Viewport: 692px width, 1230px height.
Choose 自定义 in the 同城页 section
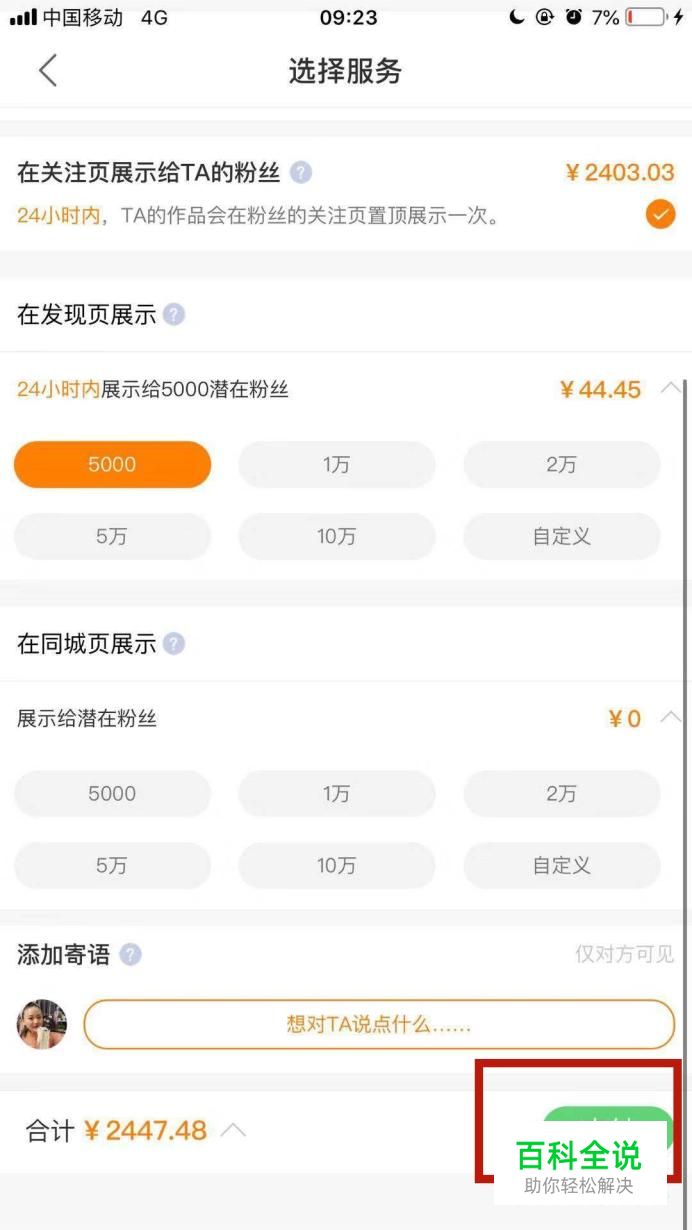(x=561, y=866)
